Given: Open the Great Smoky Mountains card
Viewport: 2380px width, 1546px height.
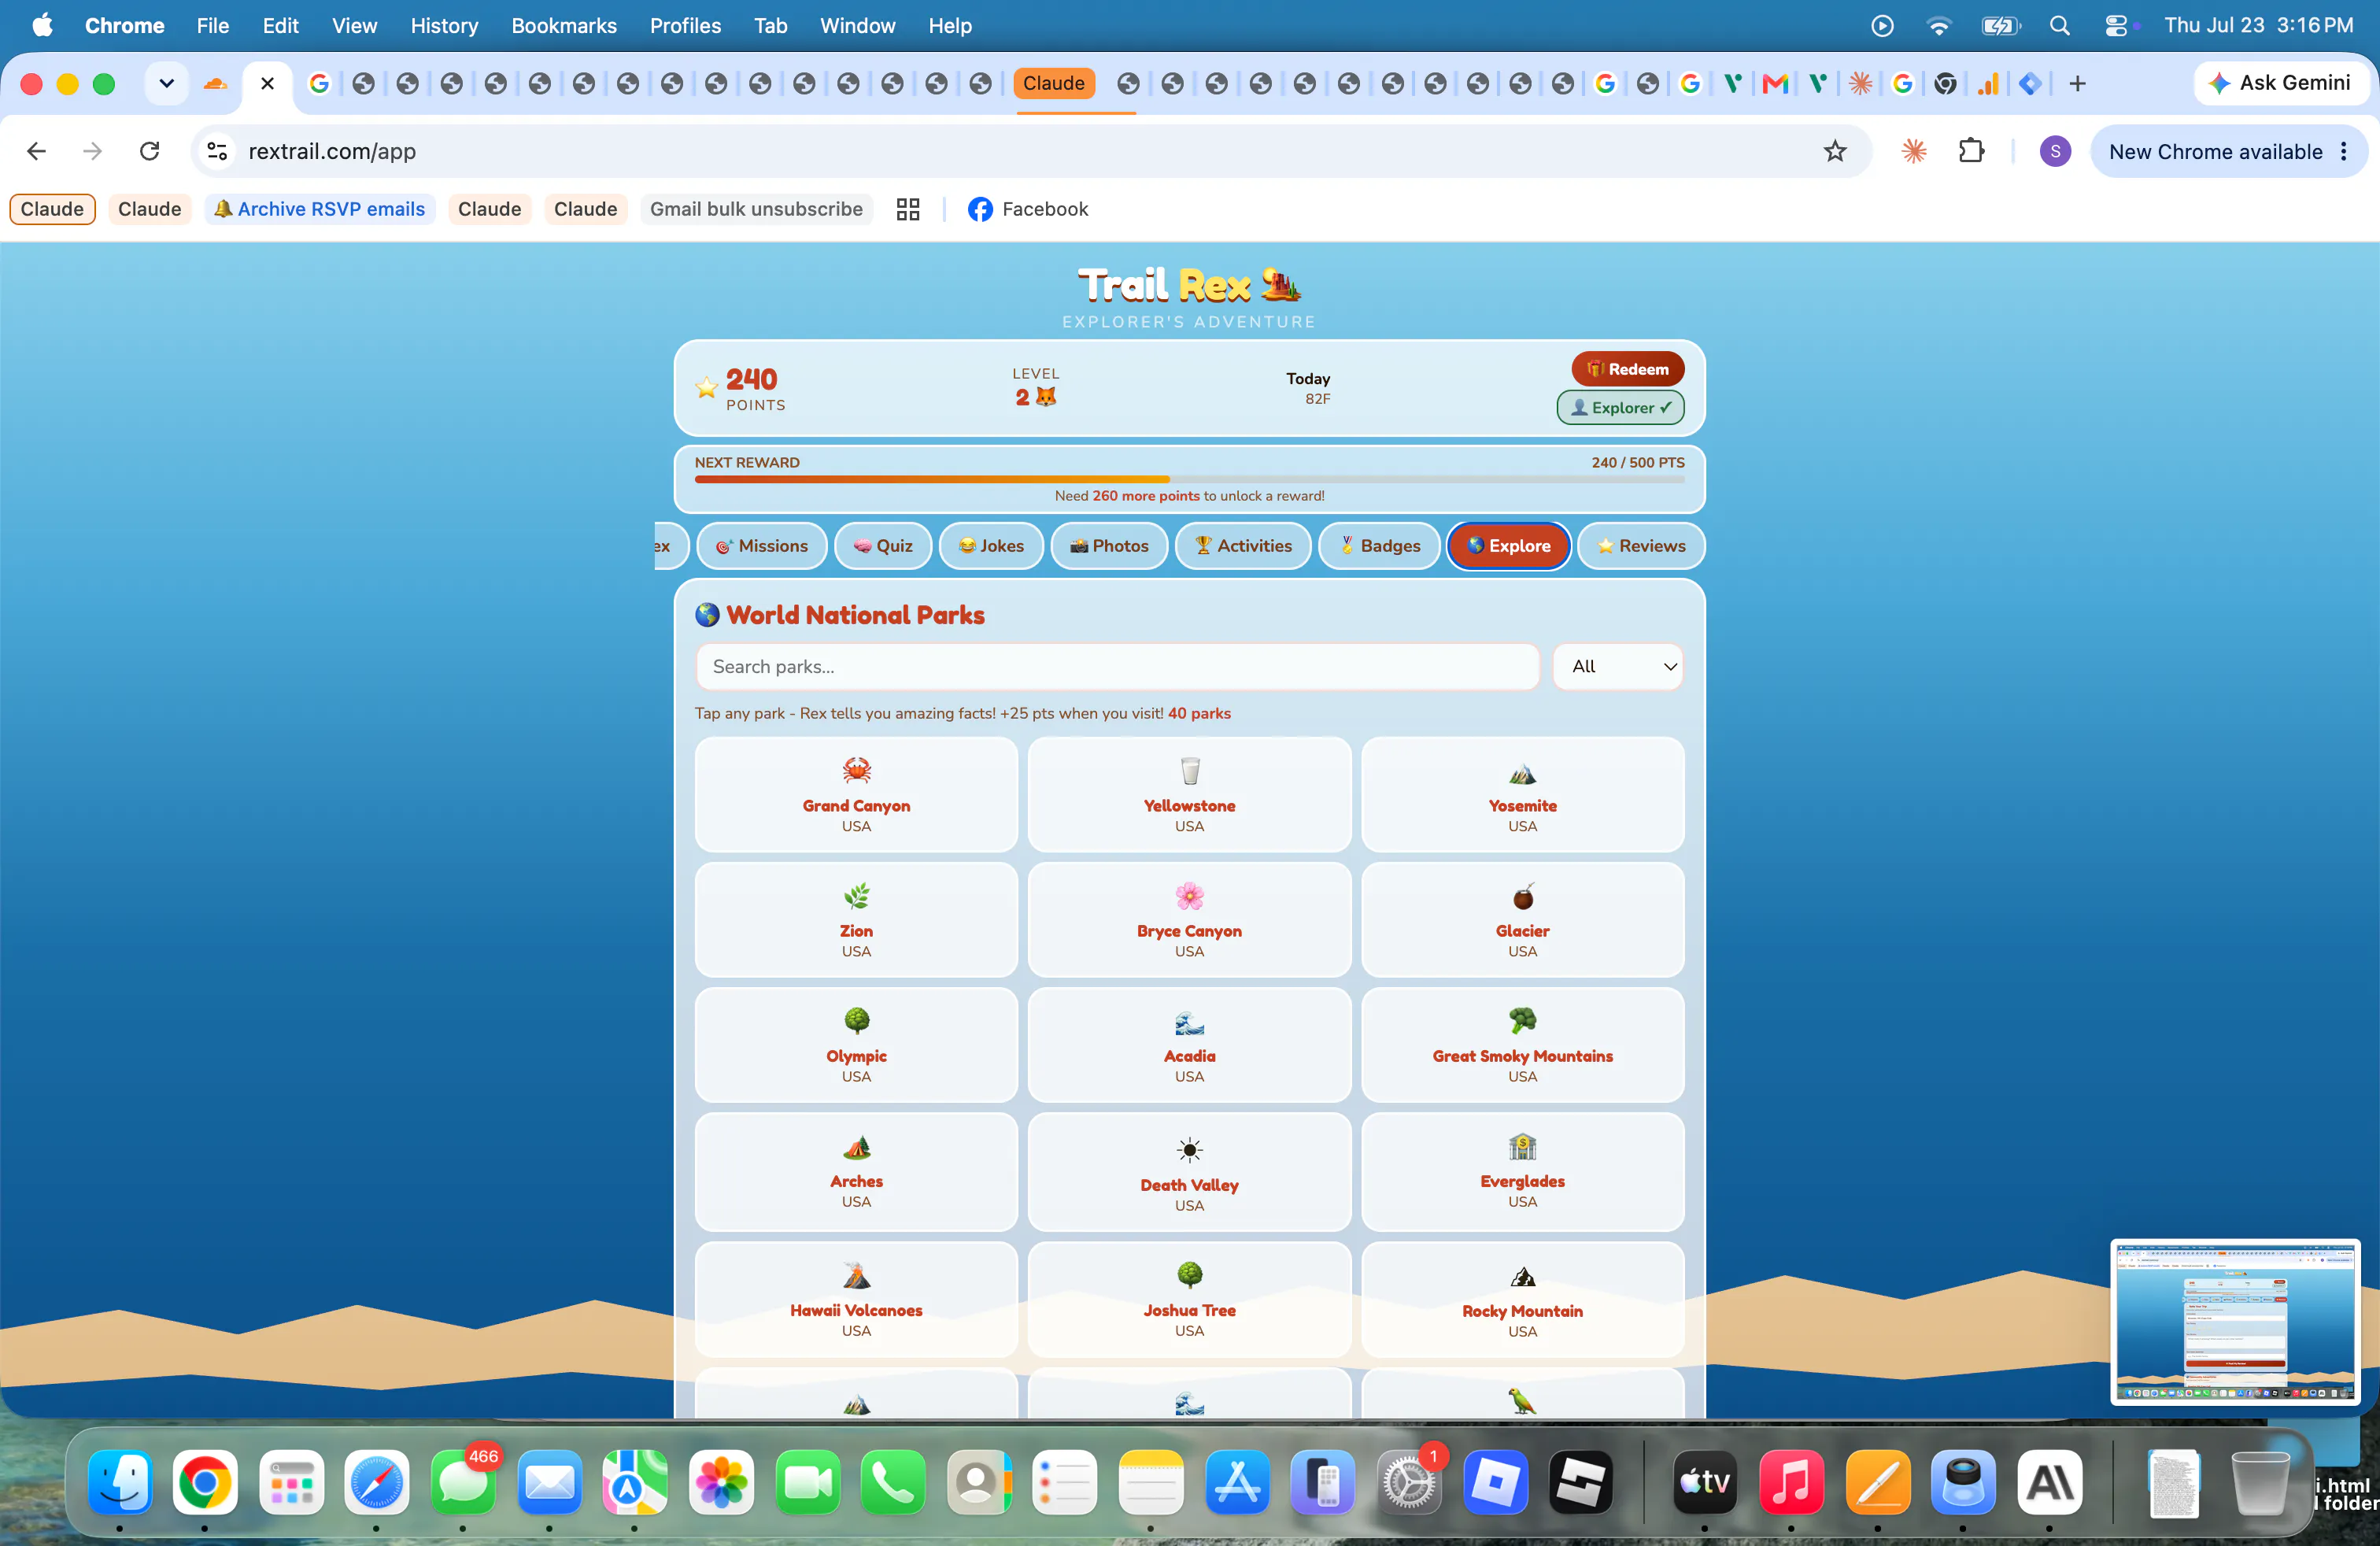Looking at the screenshot, I should click(1522, 1044).
